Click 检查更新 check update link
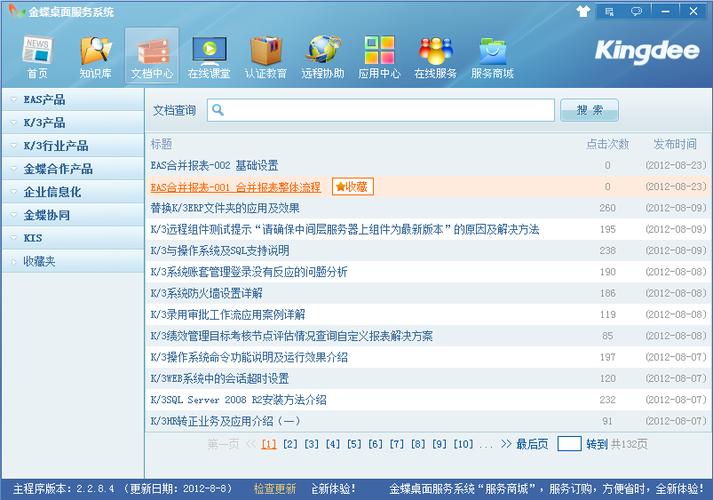Image resolution: width=713 pixels, height=500 pixels. point(275,489)
